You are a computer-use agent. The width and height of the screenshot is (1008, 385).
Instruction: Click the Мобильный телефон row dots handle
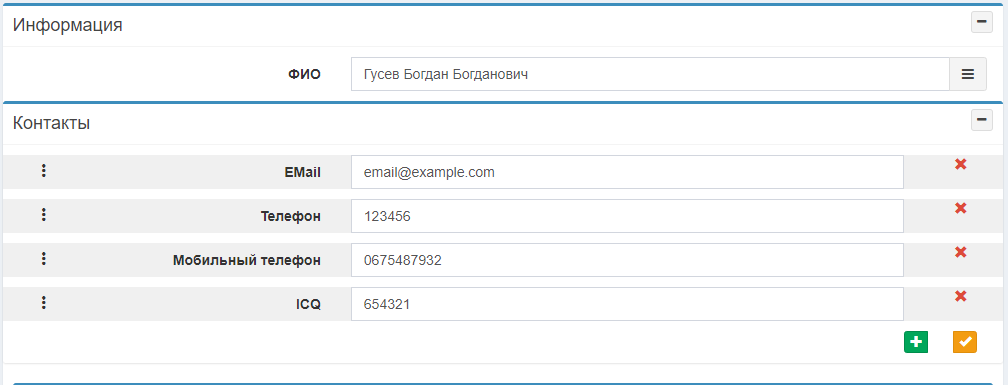tap(43, 258)
